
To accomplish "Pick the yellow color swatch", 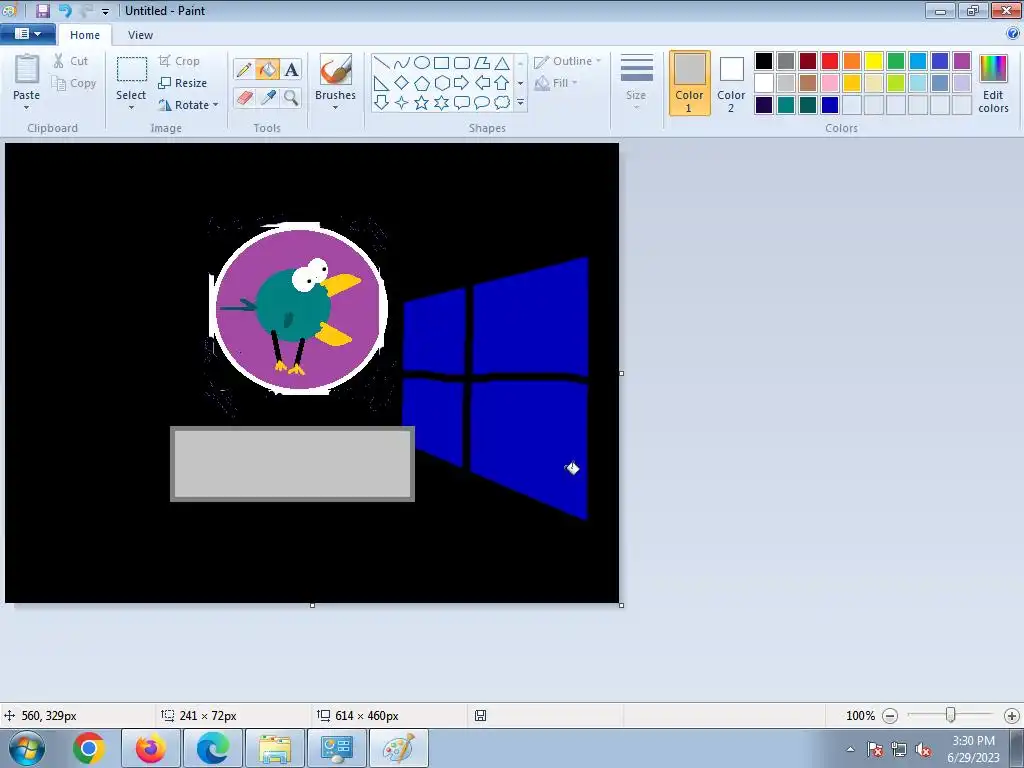I will click(x=874, y=61).
